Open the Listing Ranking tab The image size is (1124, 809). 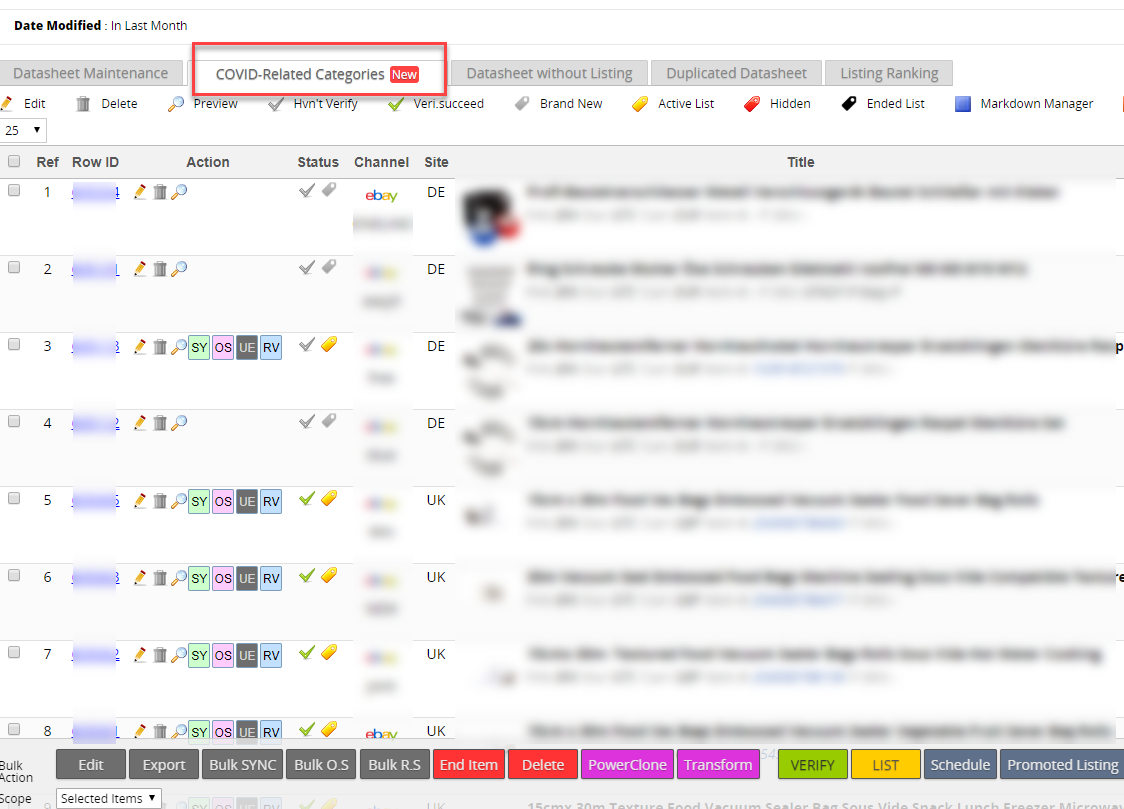(889, 73)
